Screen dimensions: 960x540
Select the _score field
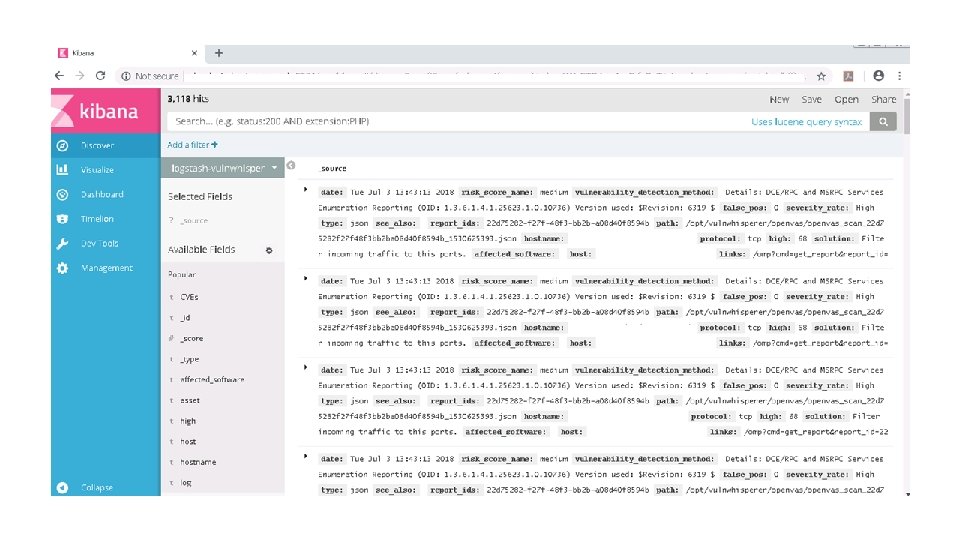pos(191,339)
